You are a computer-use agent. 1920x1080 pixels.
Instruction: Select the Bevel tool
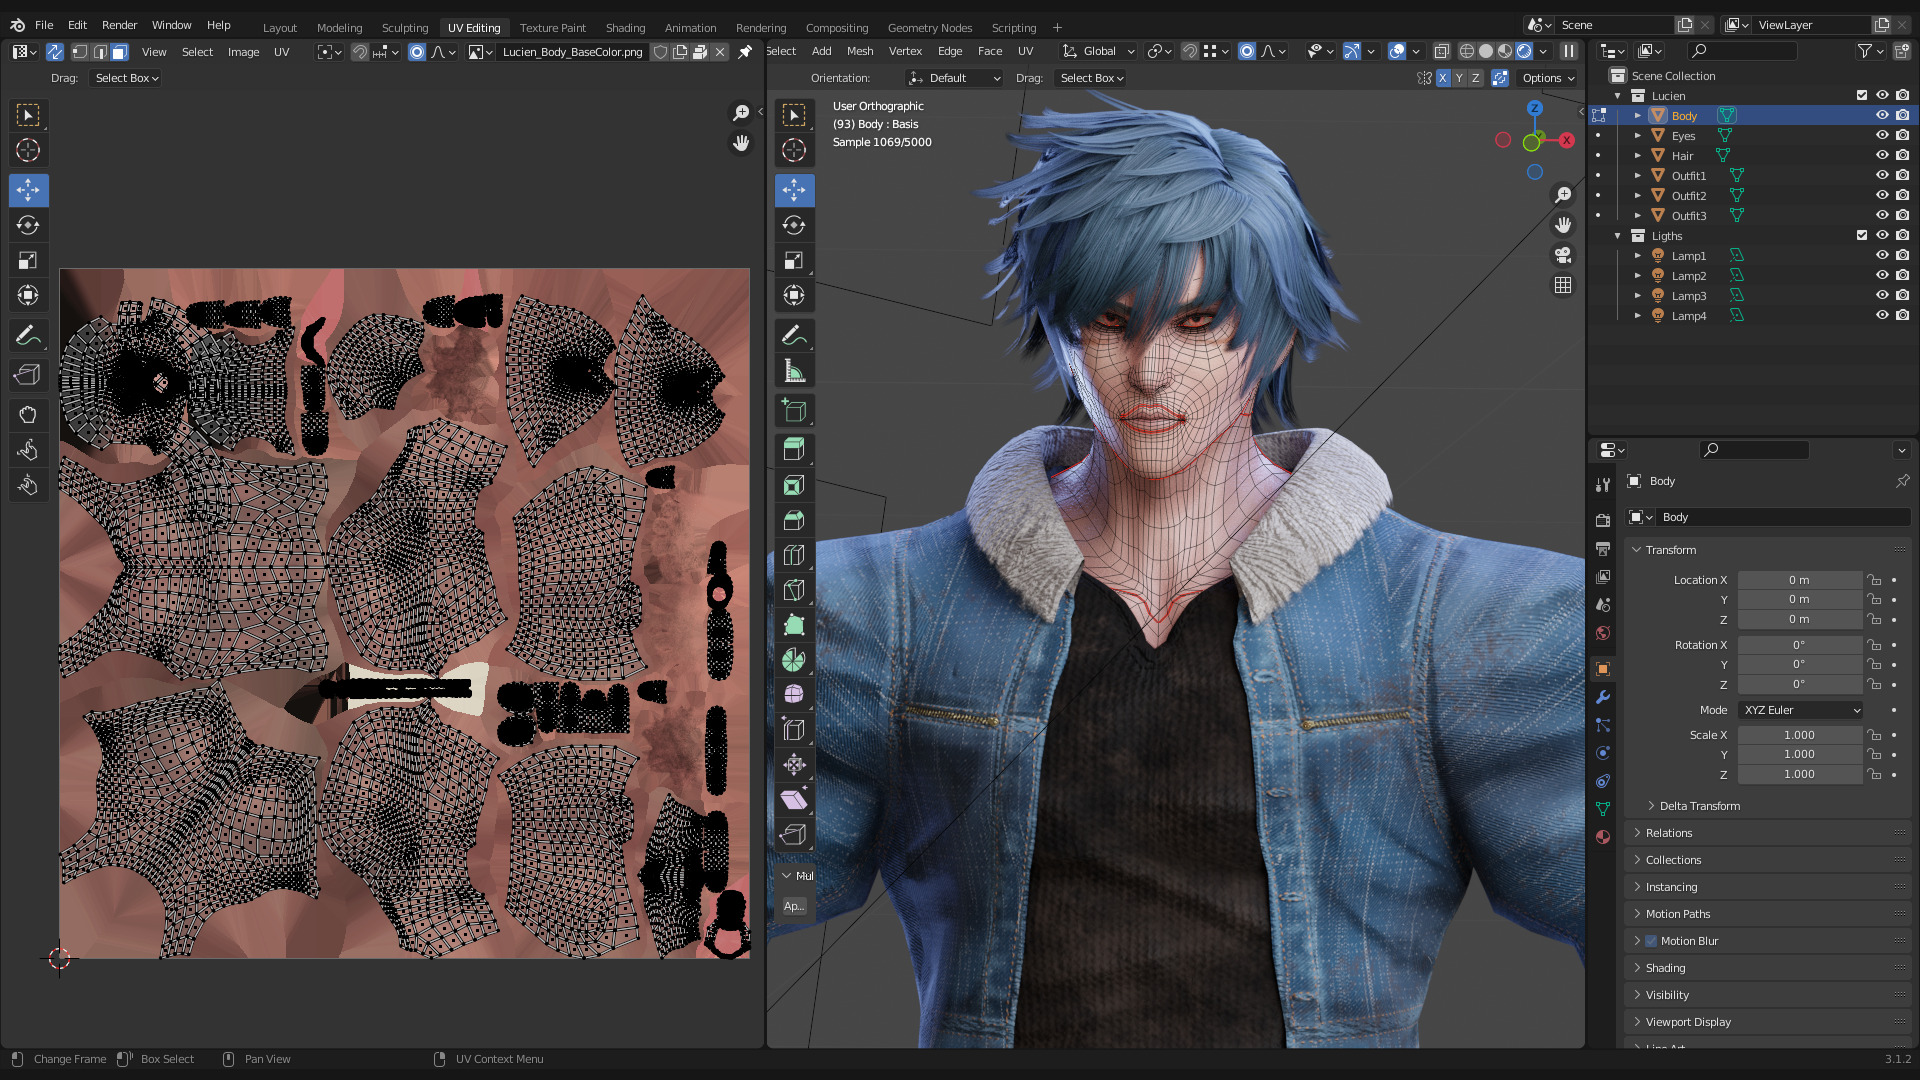click(794, 520)
